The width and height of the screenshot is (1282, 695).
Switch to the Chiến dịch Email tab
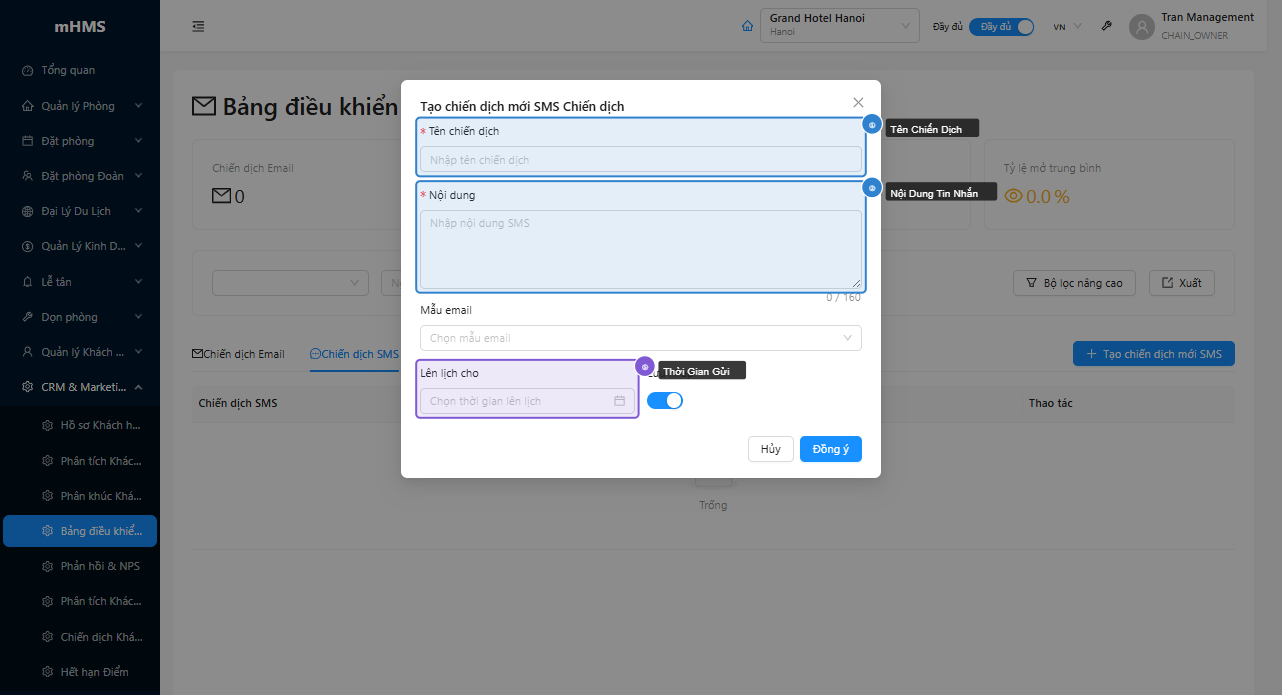pyautogui.click(x=238, y=354)
